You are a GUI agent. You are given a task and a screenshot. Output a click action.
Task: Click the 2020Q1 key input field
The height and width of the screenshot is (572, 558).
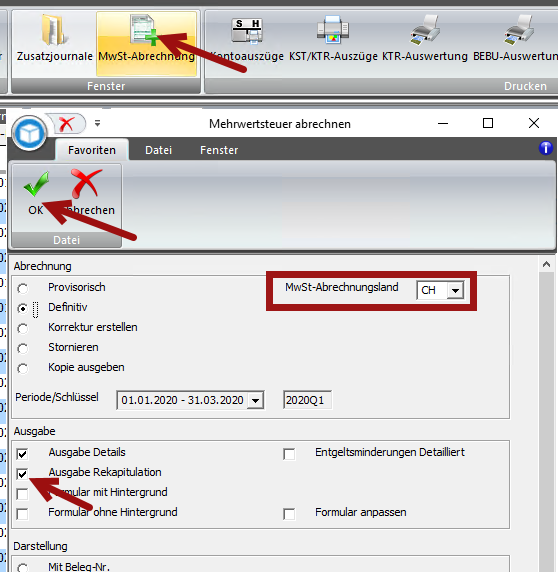pos(307,400)
